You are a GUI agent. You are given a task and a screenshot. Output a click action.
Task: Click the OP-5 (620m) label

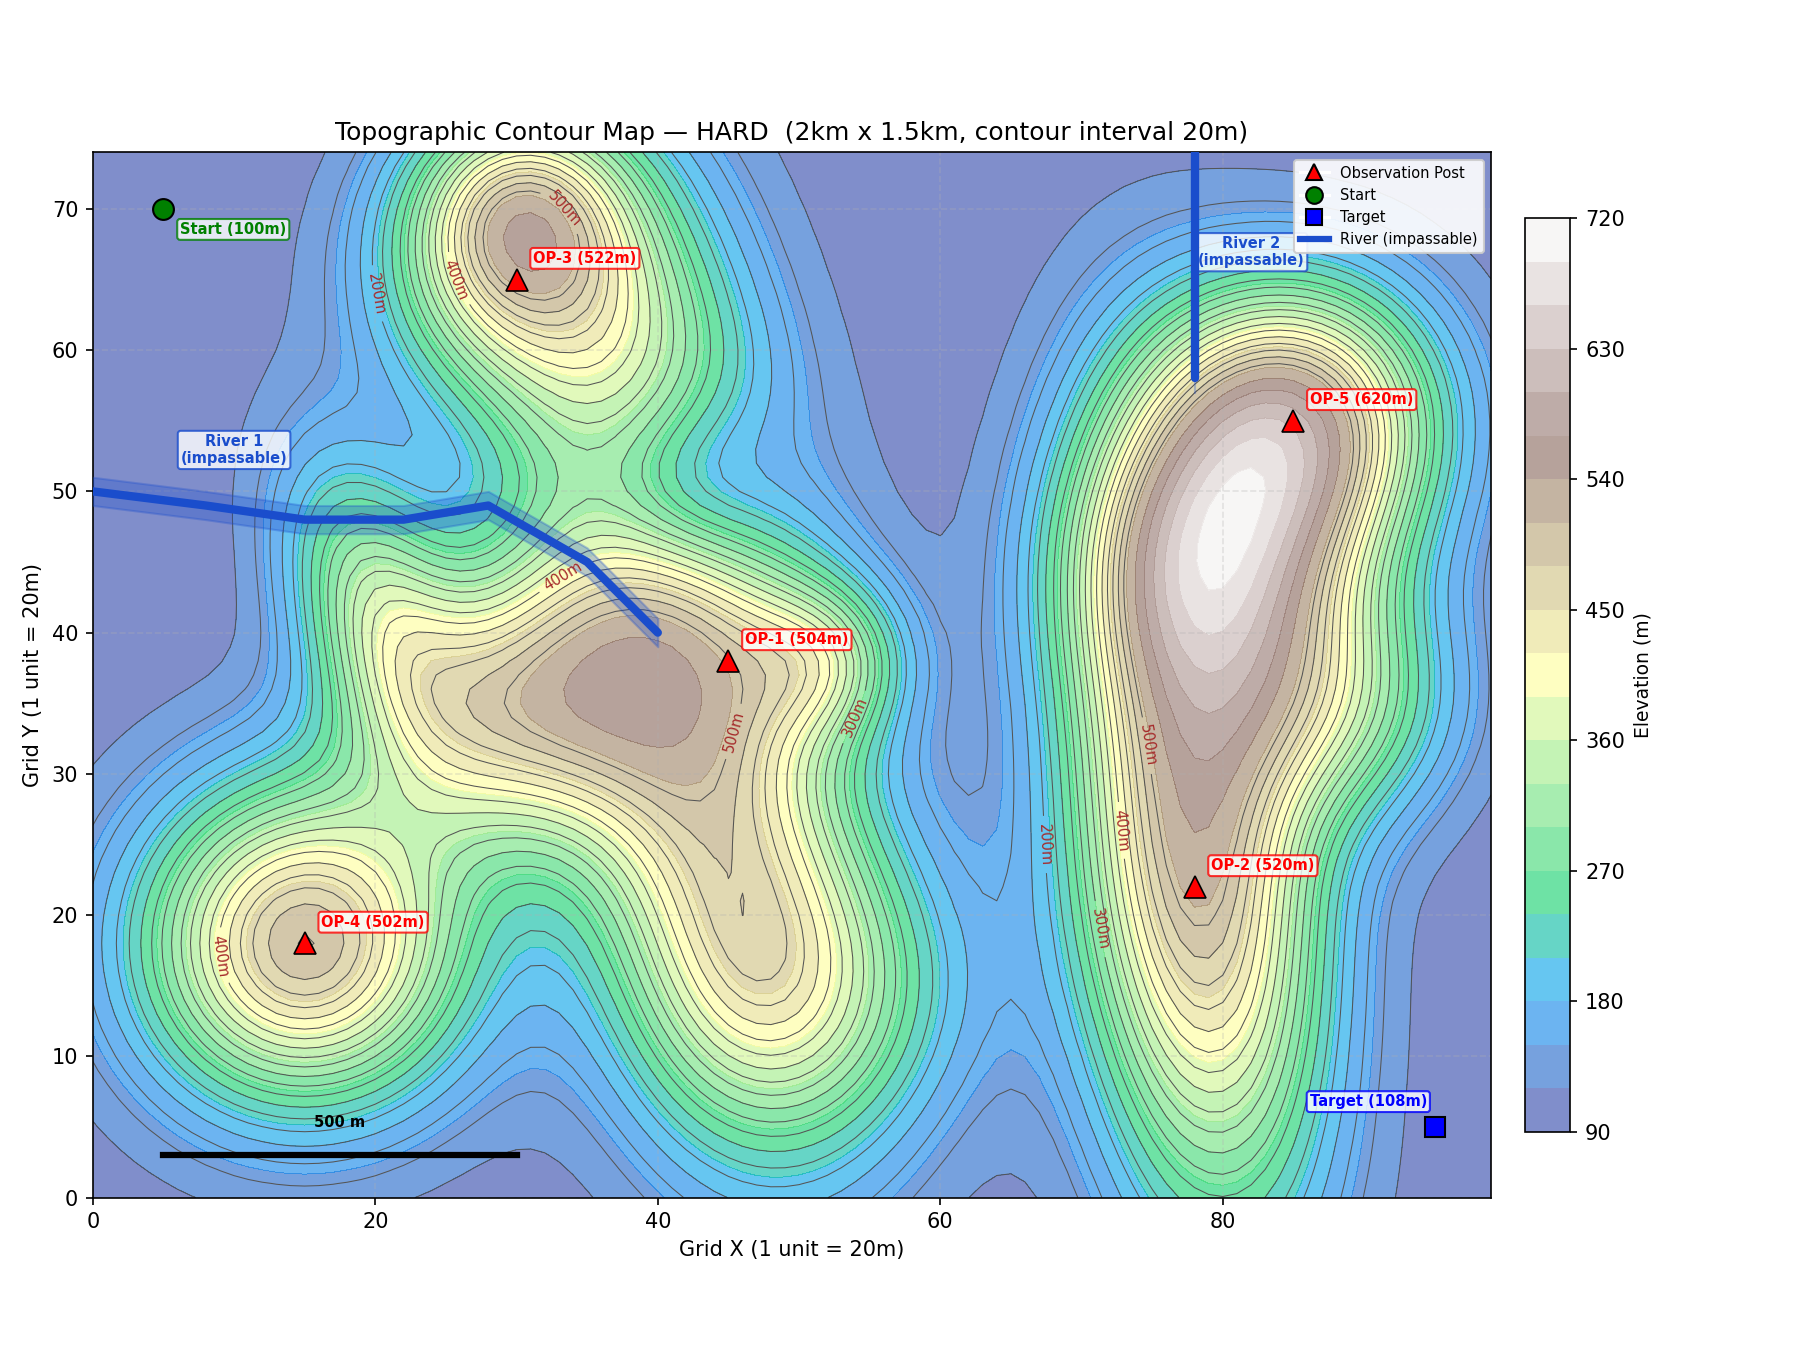1361,399
